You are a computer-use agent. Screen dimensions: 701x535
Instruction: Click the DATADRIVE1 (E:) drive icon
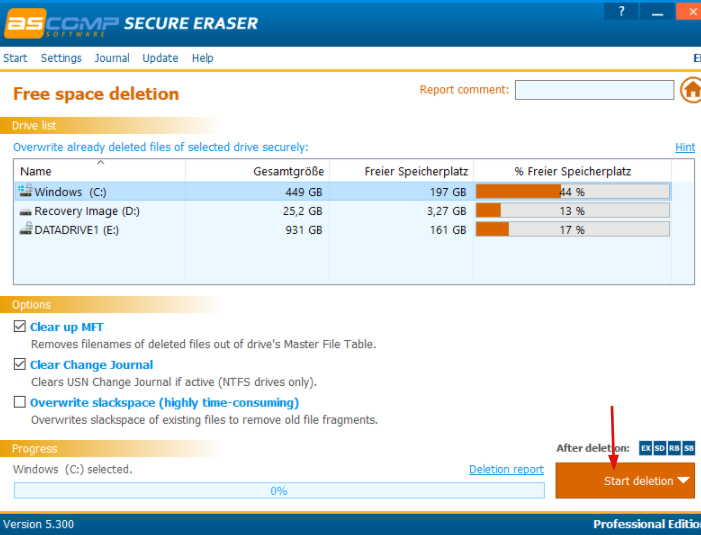(25, 230)
